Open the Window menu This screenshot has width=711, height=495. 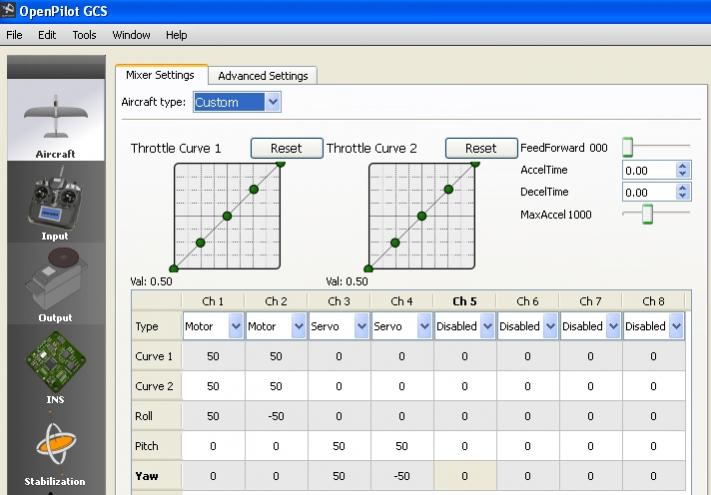131,35
